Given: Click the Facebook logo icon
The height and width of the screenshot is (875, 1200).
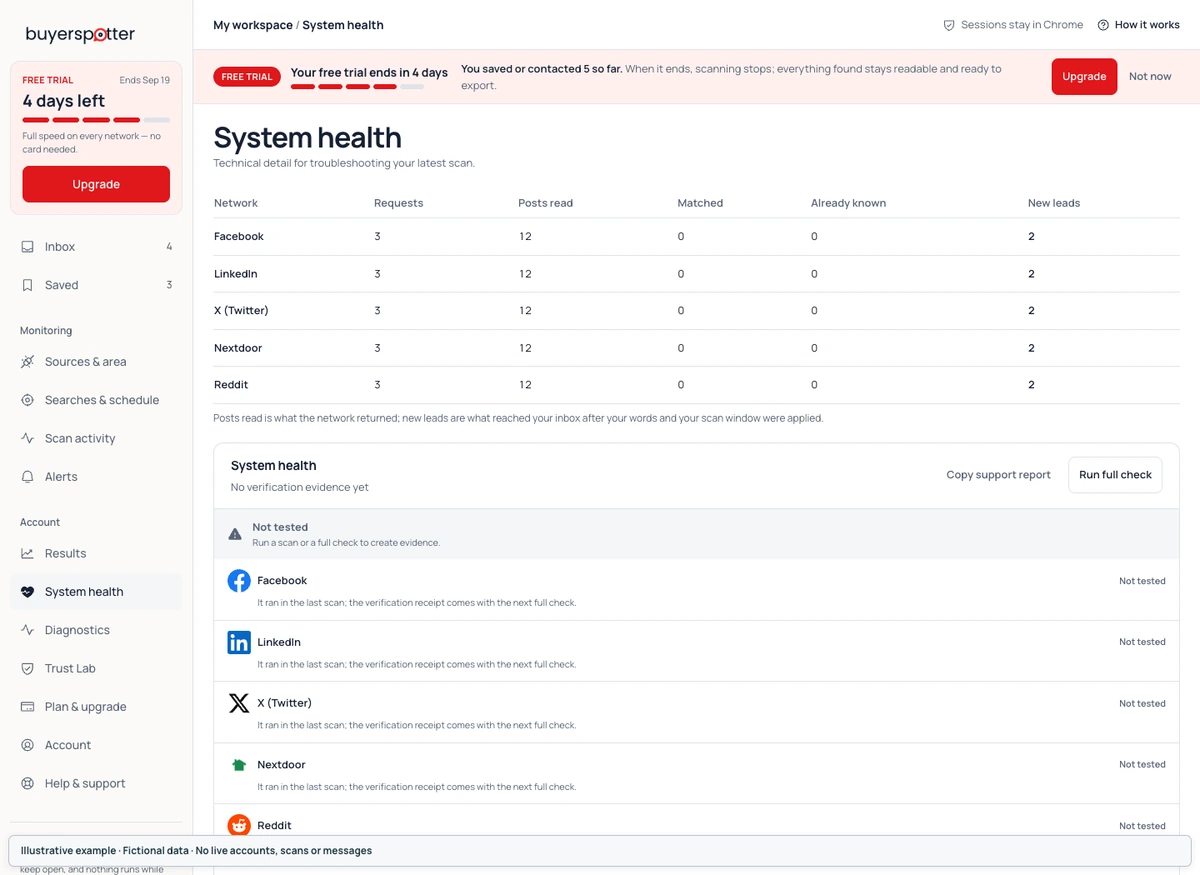Looking at the screenshot, I should point(239,581).
